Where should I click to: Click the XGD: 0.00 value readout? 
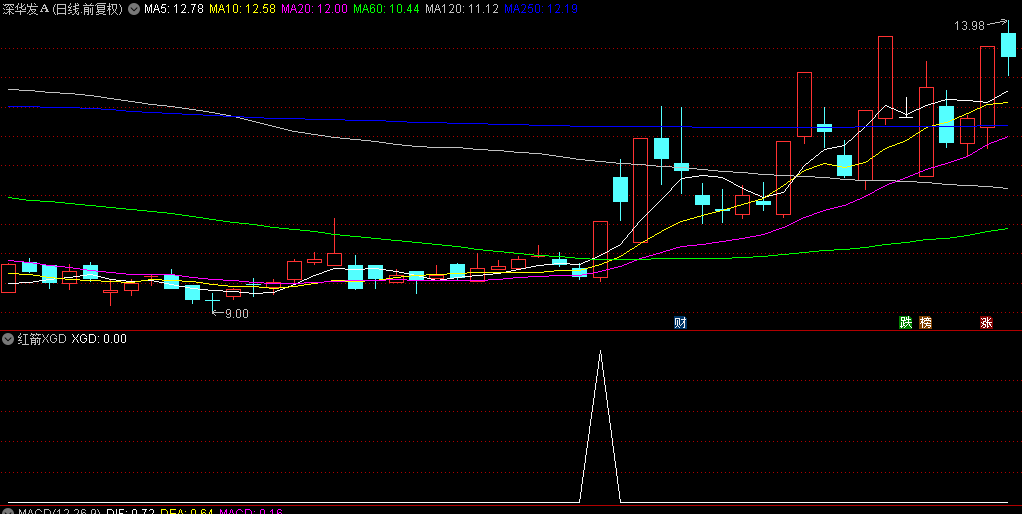coord(98,339)
